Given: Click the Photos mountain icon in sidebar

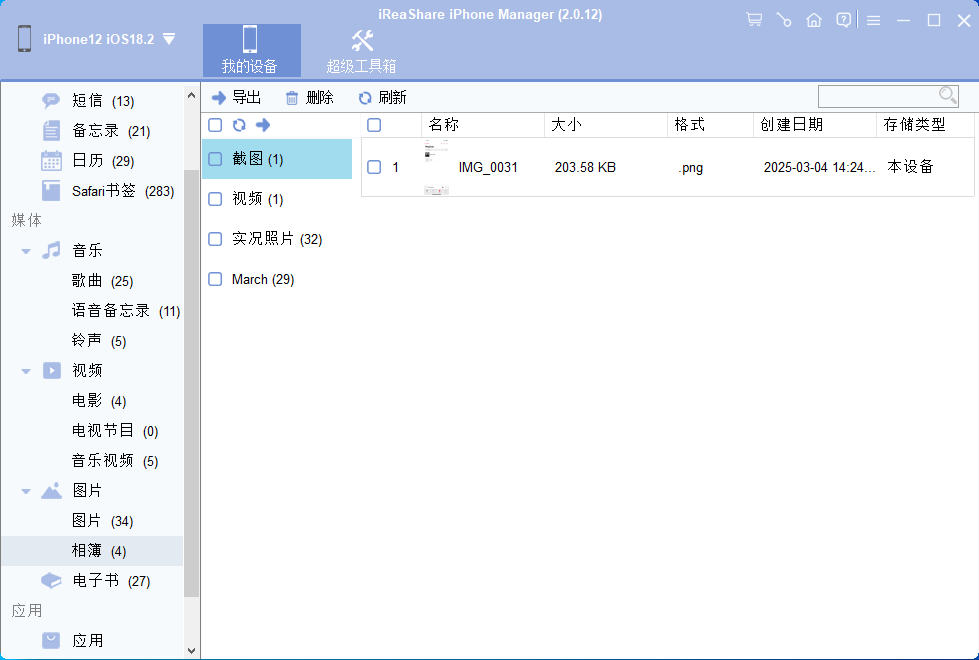Looking at the screenshot, I should (51, 490).
